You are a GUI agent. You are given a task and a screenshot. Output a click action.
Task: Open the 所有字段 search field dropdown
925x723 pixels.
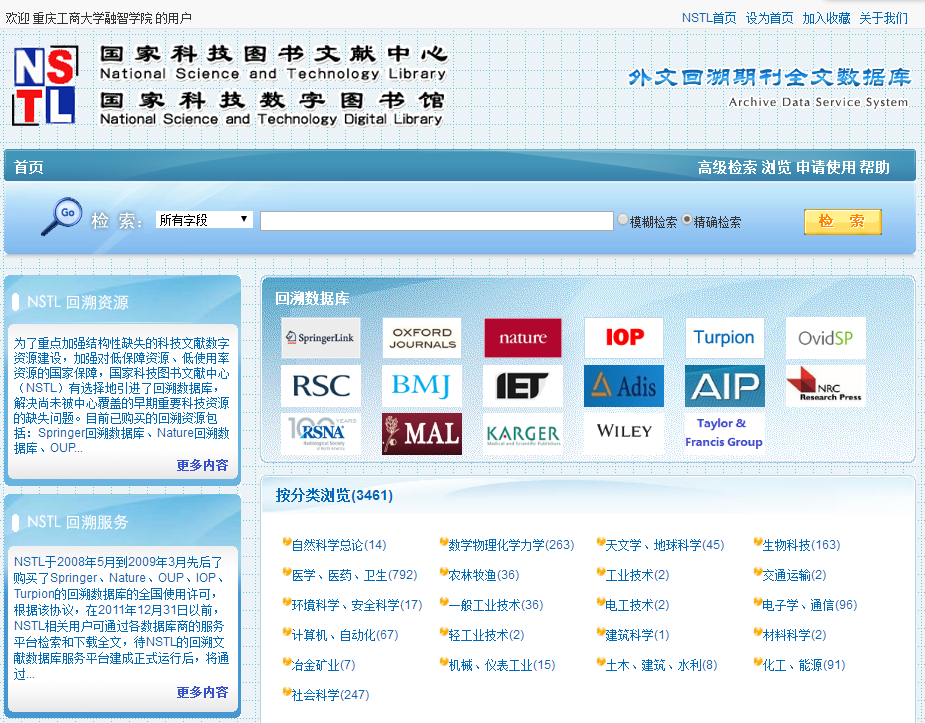pyautogui.click(x=204, y=219)
